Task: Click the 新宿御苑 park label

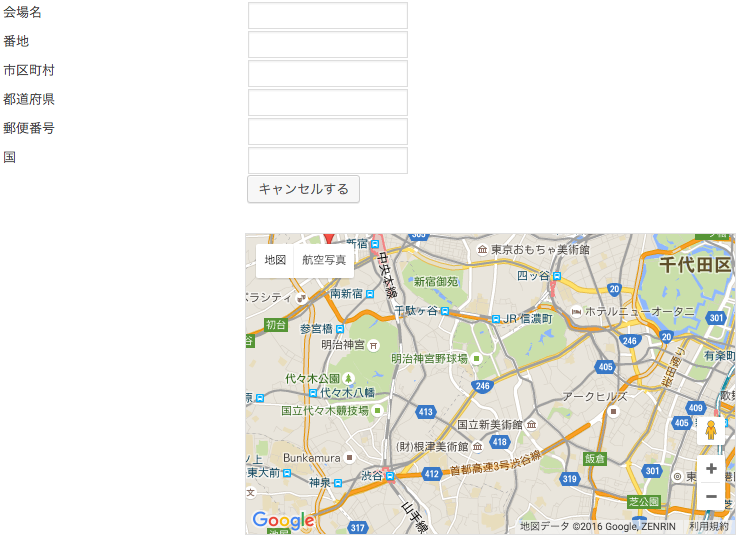Action: click(436, 282)
